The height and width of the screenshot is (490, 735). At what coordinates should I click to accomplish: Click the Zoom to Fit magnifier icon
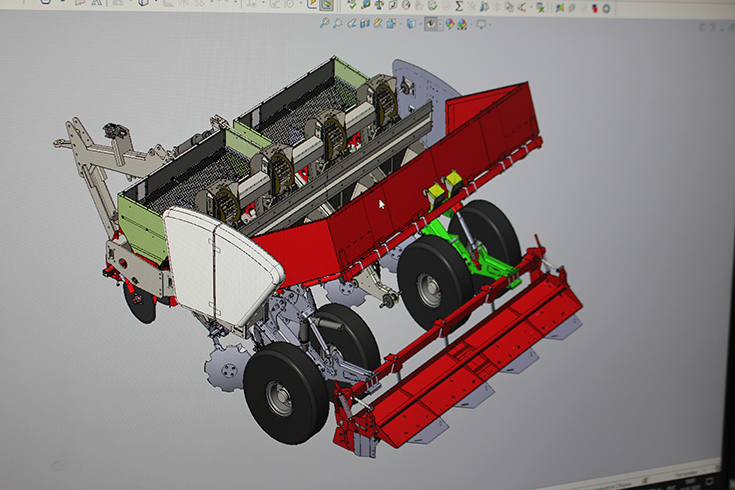(x=324, y=23)
